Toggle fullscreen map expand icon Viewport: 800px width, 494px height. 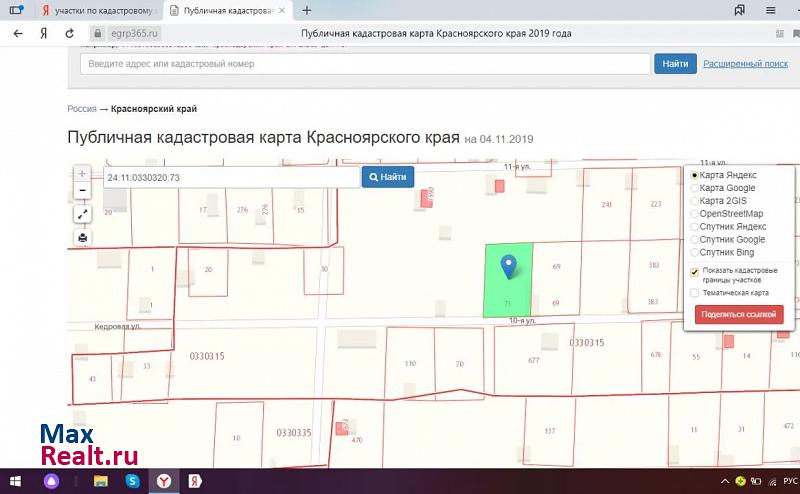coord(82,214)
